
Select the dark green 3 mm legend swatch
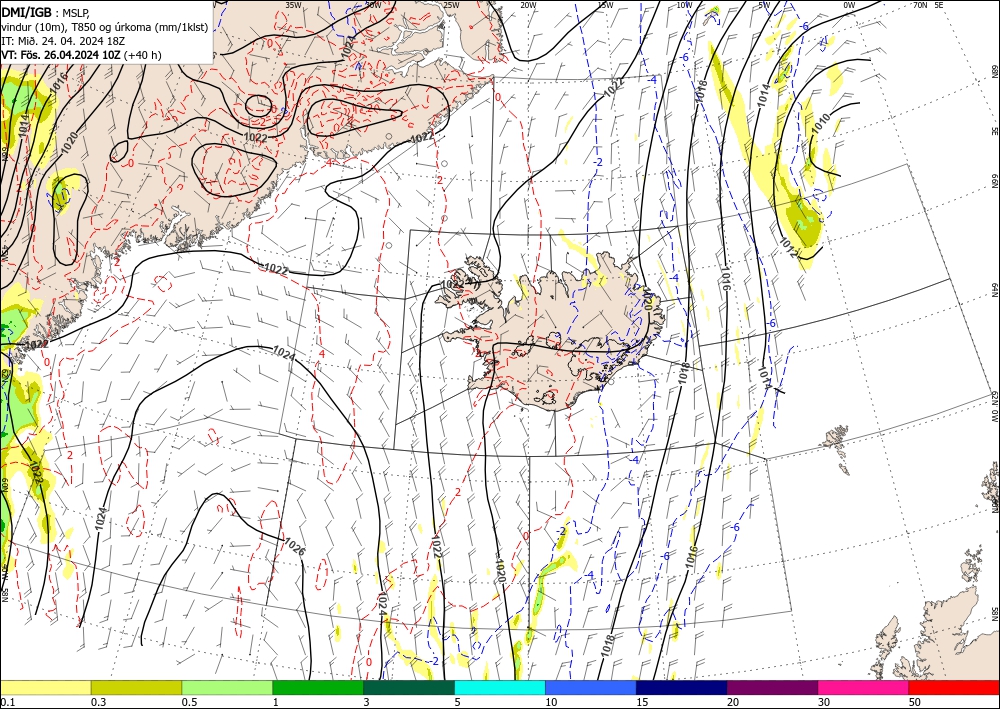pos(409,687)
